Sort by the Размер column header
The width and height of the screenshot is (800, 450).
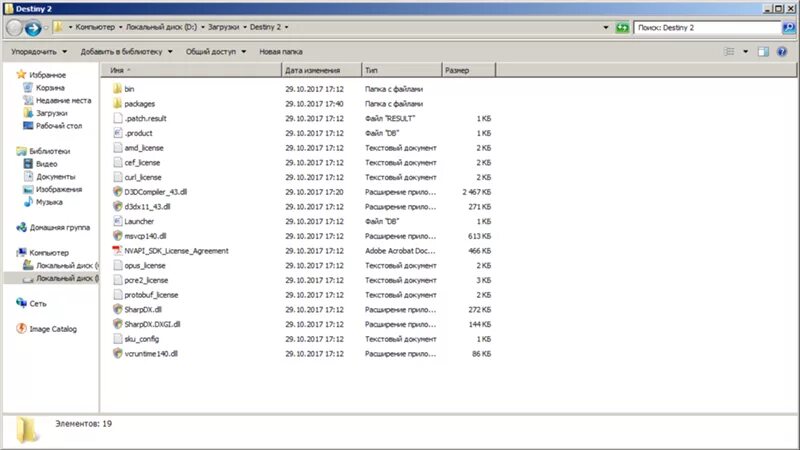click(468, 70)
